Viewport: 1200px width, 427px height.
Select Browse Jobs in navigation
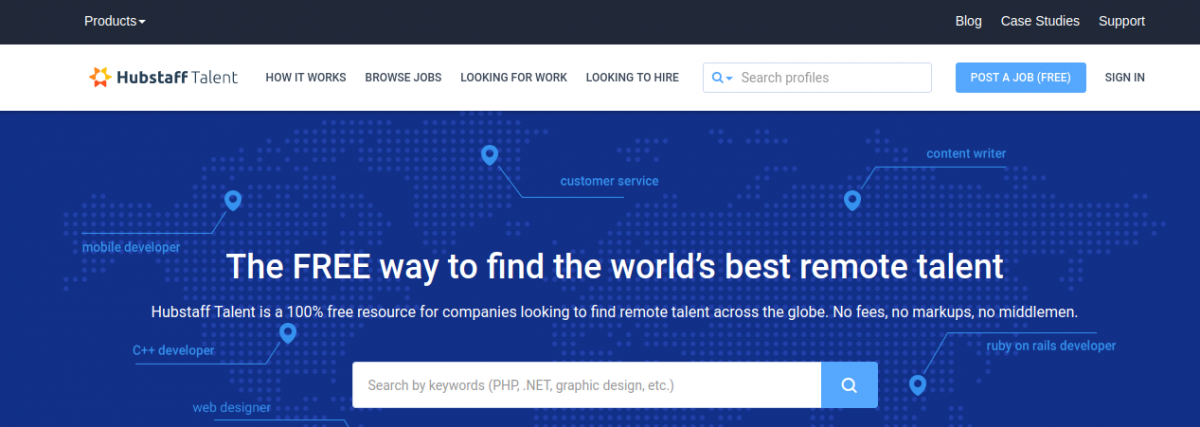(x=403, y=78)
